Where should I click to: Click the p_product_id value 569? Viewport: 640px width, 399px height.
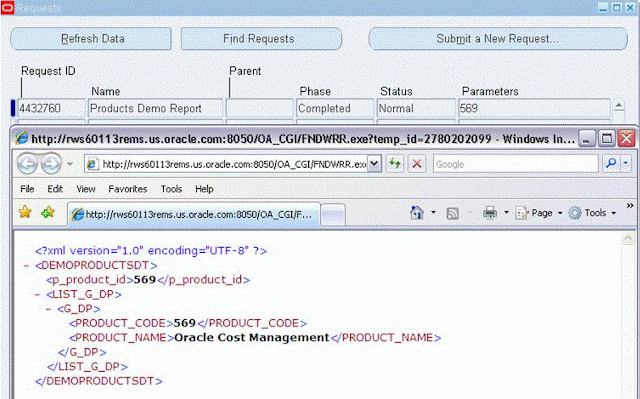(145, 280)
